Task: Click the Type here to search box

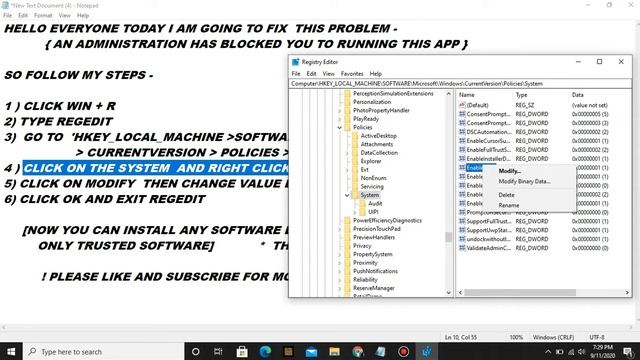Action: [104, 351]
